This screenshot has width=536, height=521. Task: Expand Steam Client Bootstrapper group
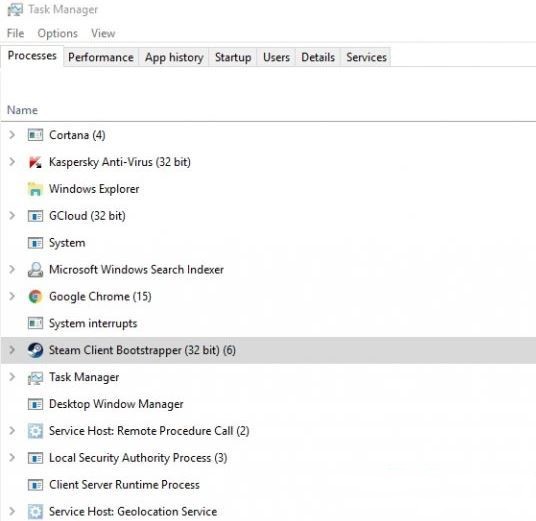12,350
